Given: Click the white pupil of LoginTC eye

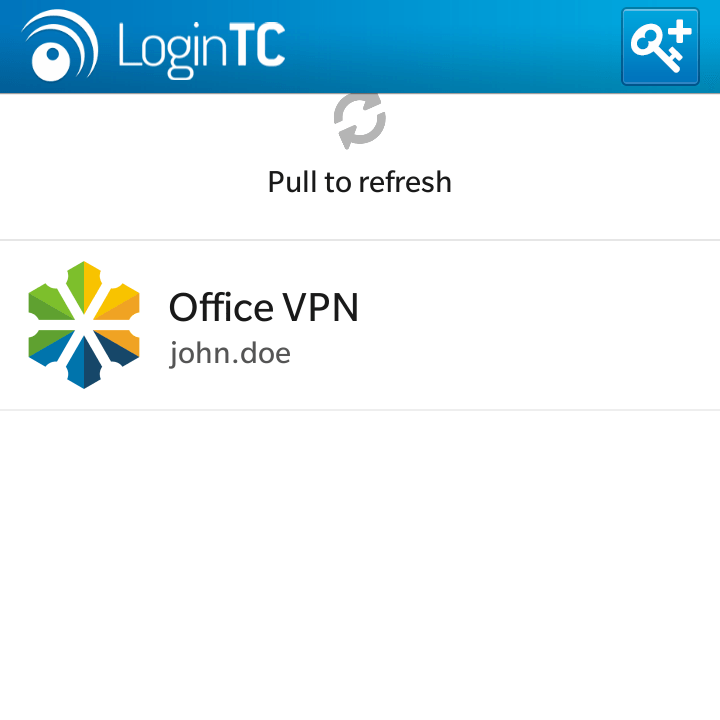Looking at the screenshot, I should 53,54.
